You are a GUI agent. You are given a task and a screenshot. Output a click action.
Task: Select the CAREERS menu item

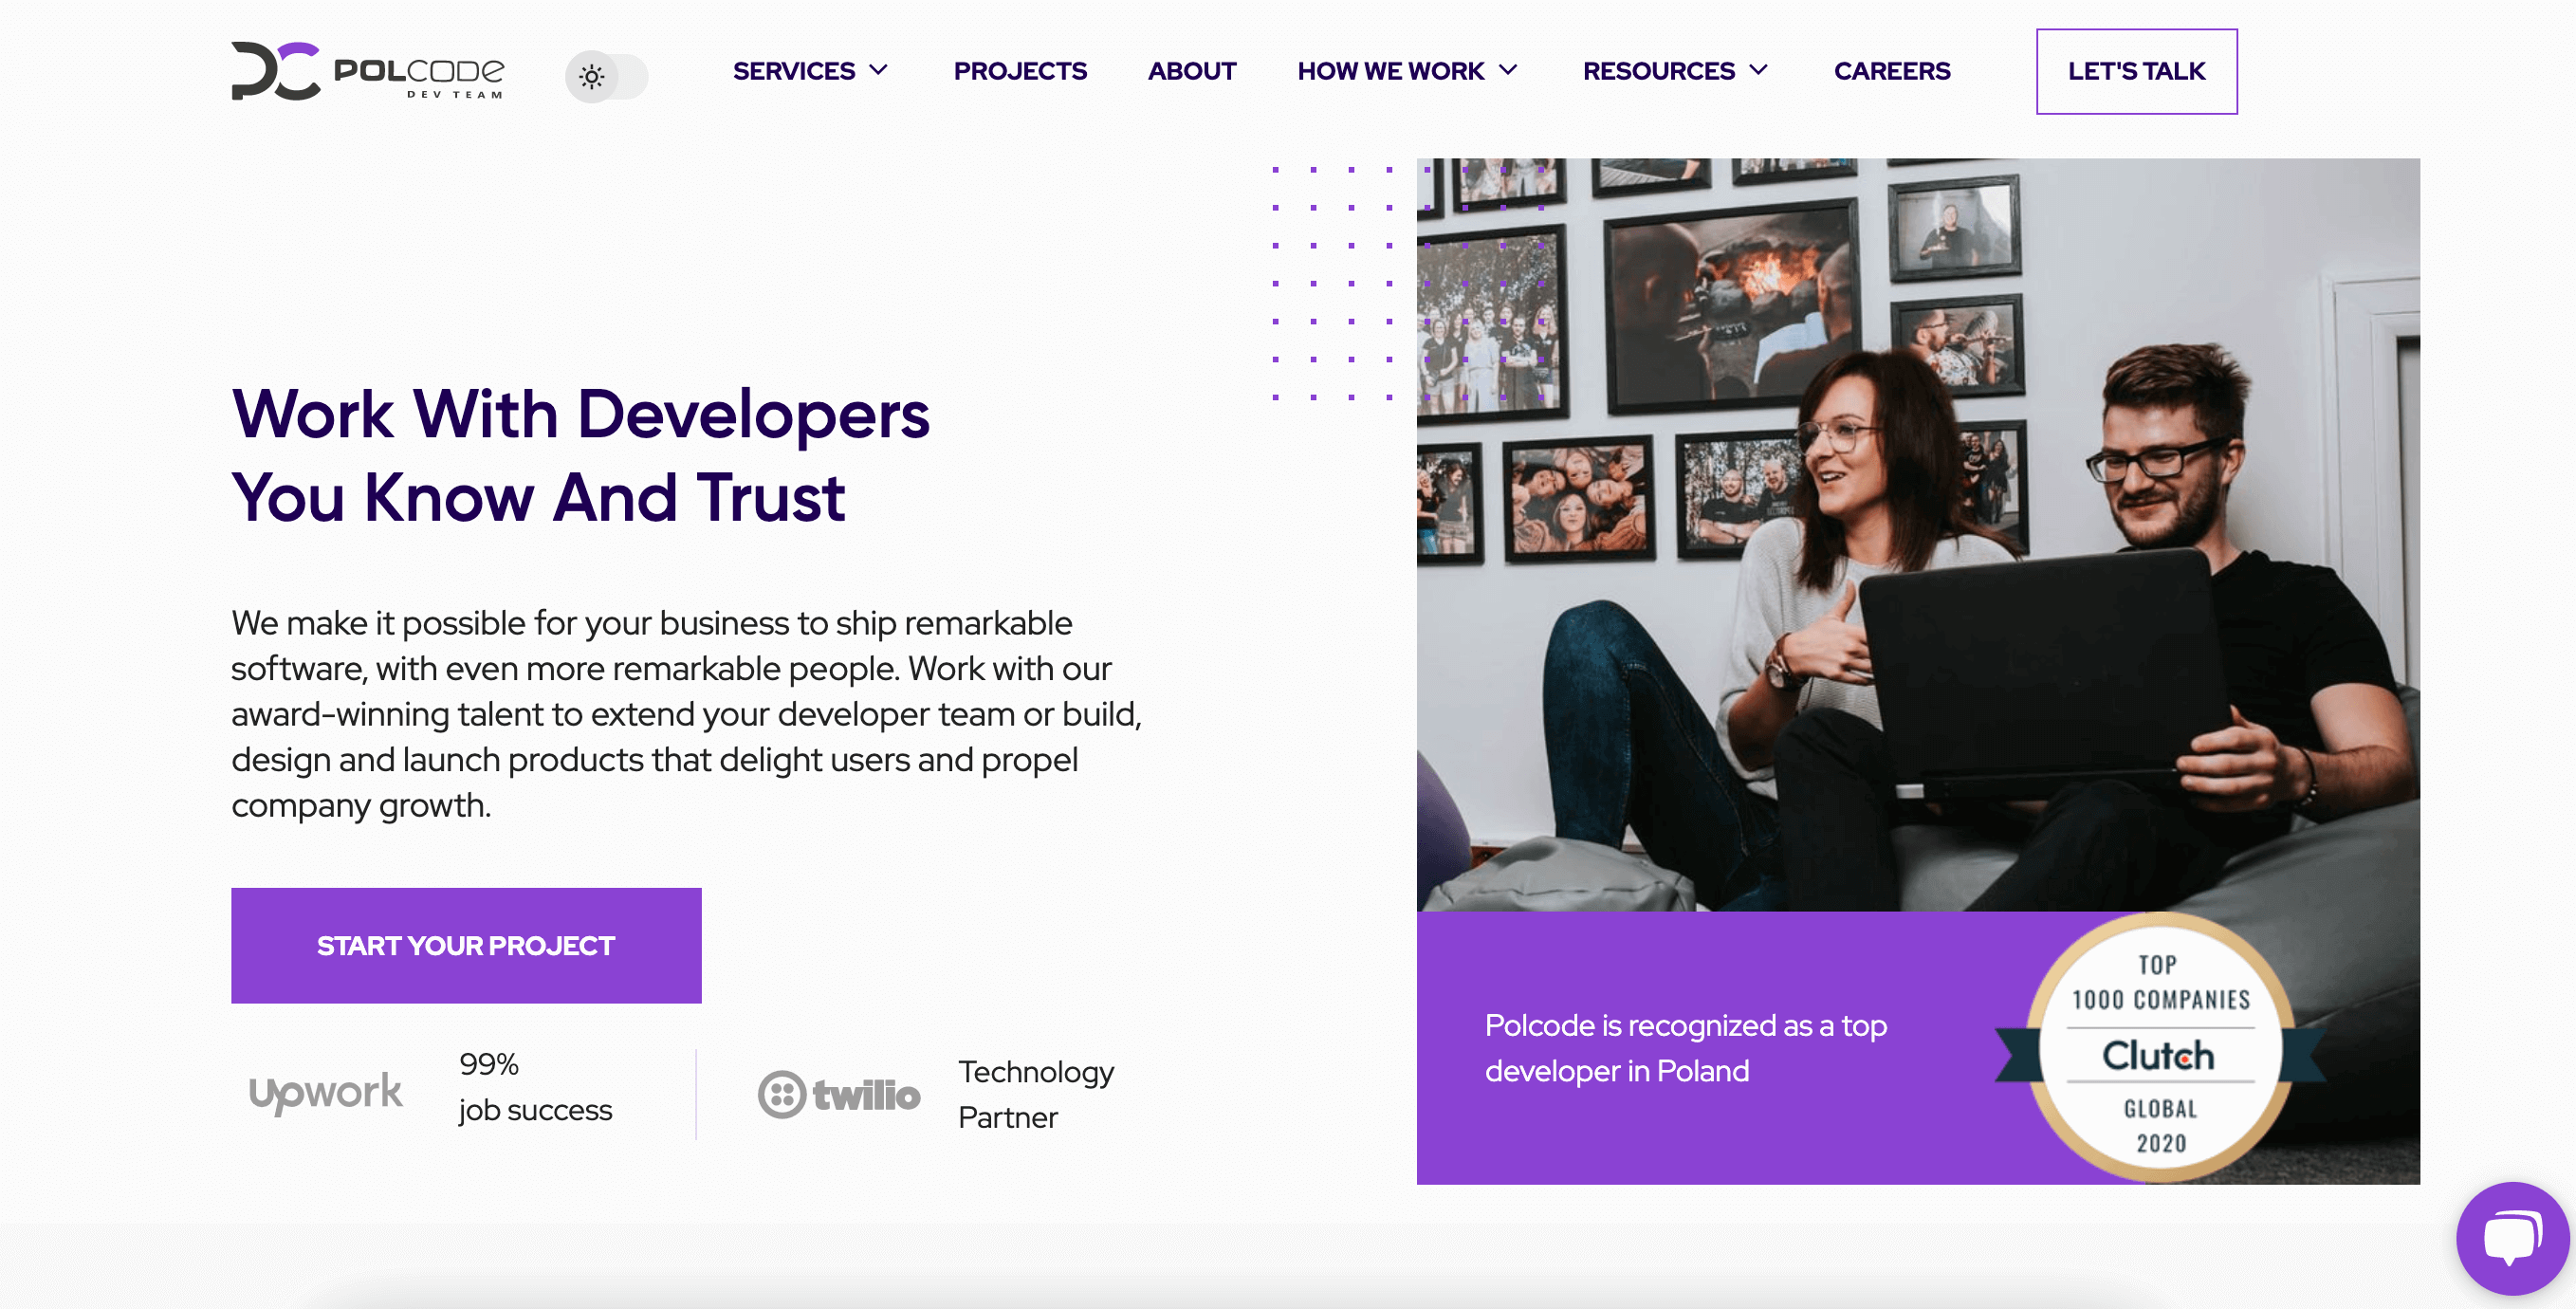click(x=1891, y=70)
